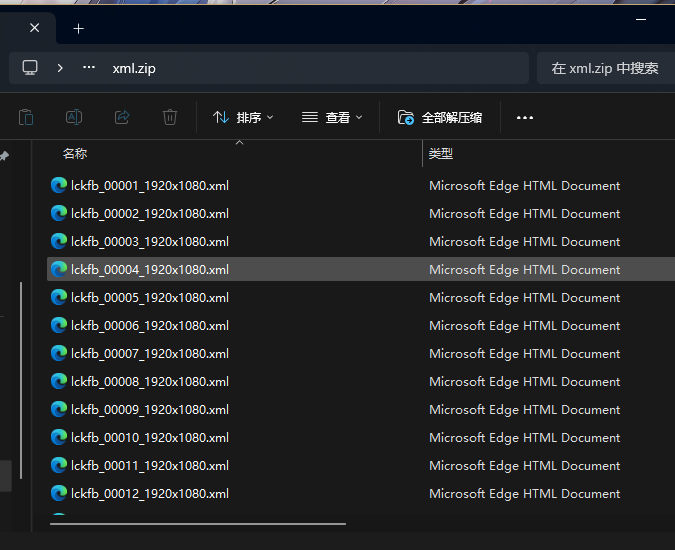Click the This PC monitor icon in address bar

coord(30,68)
